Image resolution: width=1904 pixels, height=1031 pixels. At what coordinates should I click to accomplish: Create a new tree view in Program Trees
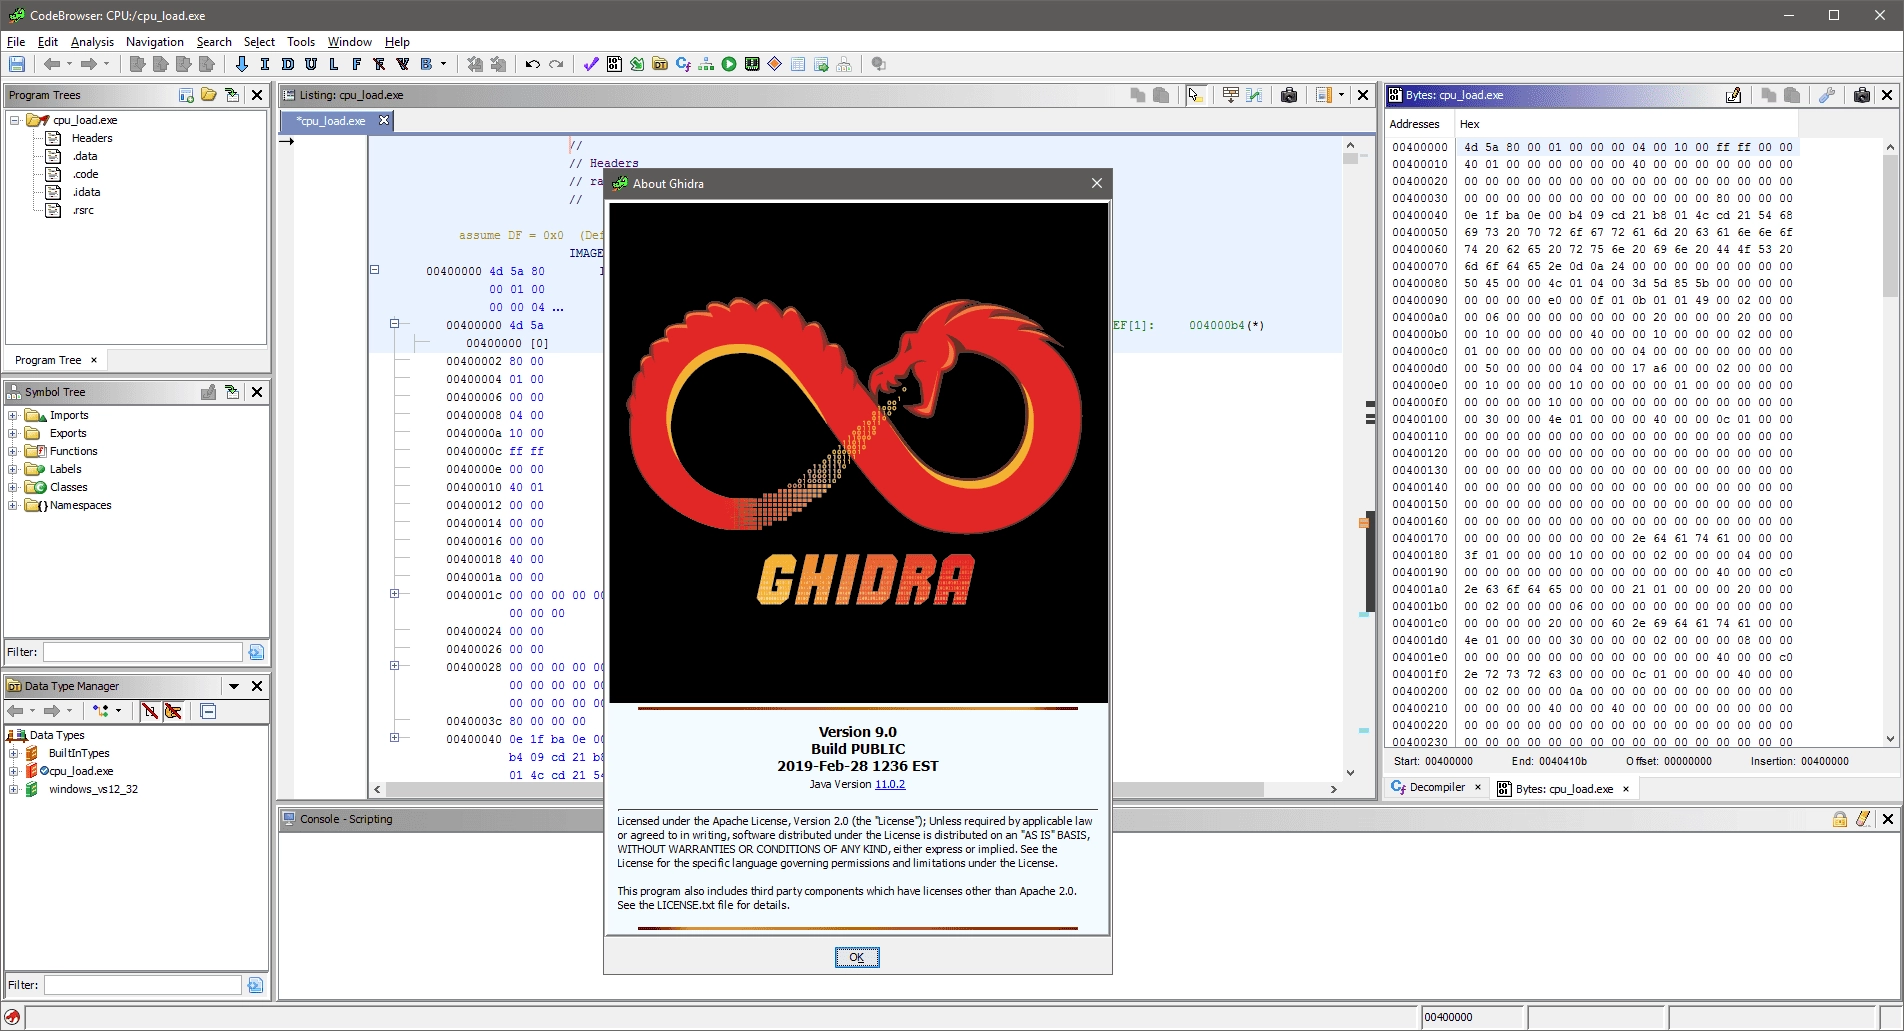186,95
